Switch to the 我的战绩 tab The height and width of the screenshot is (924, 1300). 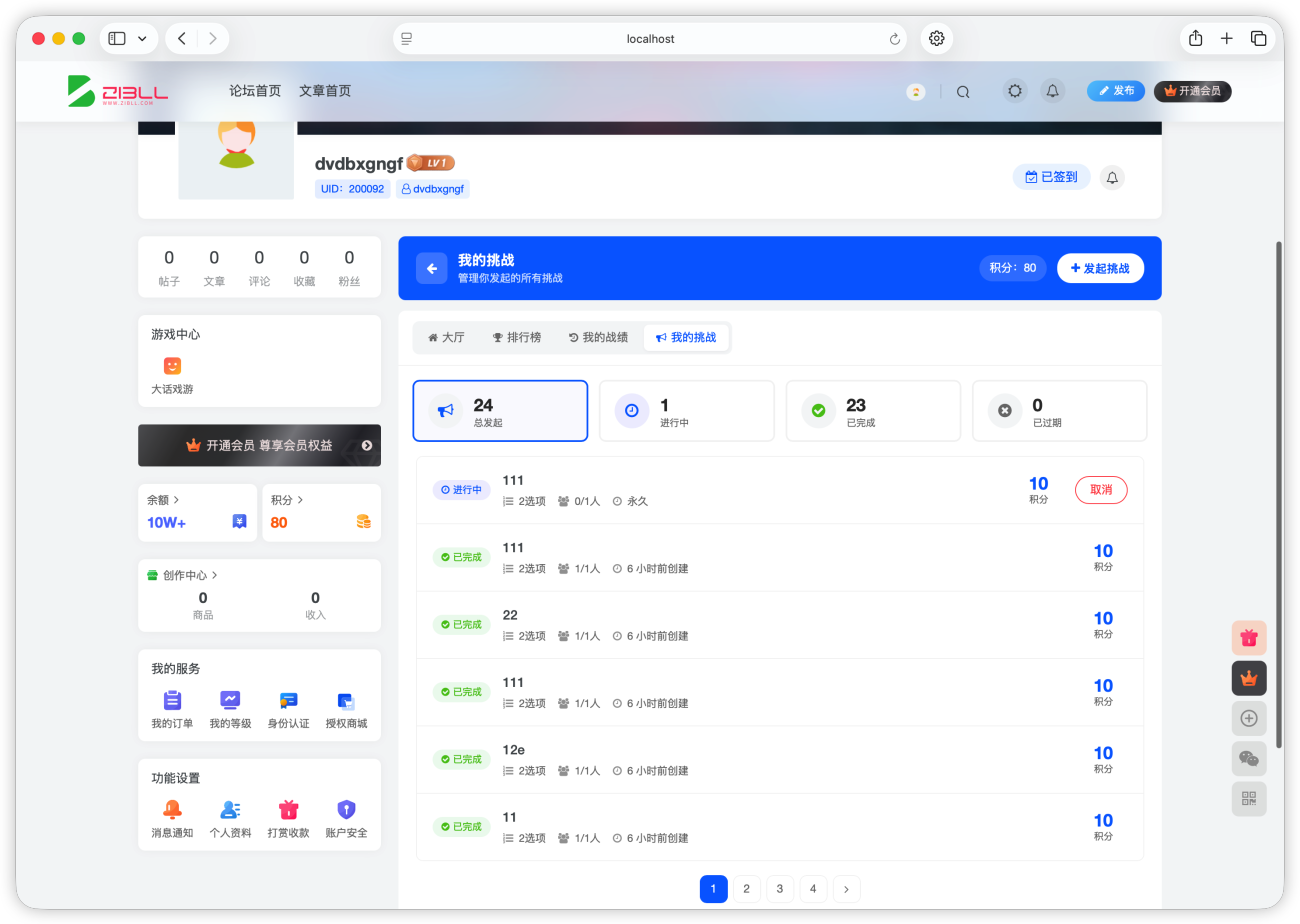click(x=598, y=338)
